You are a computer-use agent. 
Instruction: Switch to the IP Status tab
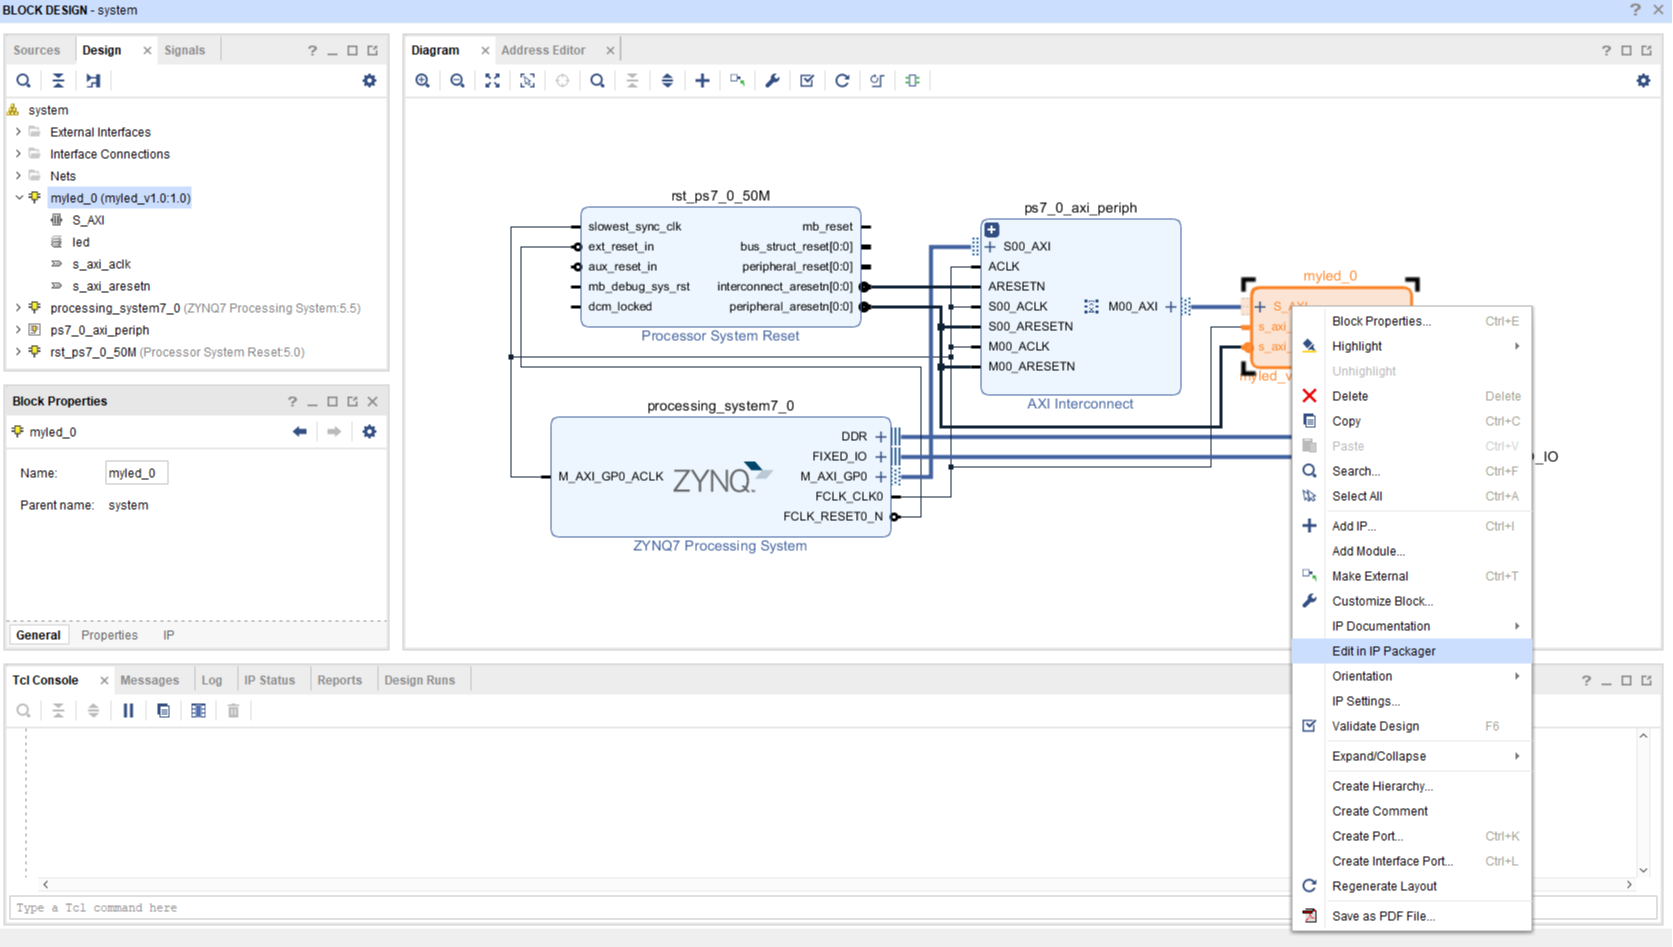pyautogui.click(x=270, y=680)
